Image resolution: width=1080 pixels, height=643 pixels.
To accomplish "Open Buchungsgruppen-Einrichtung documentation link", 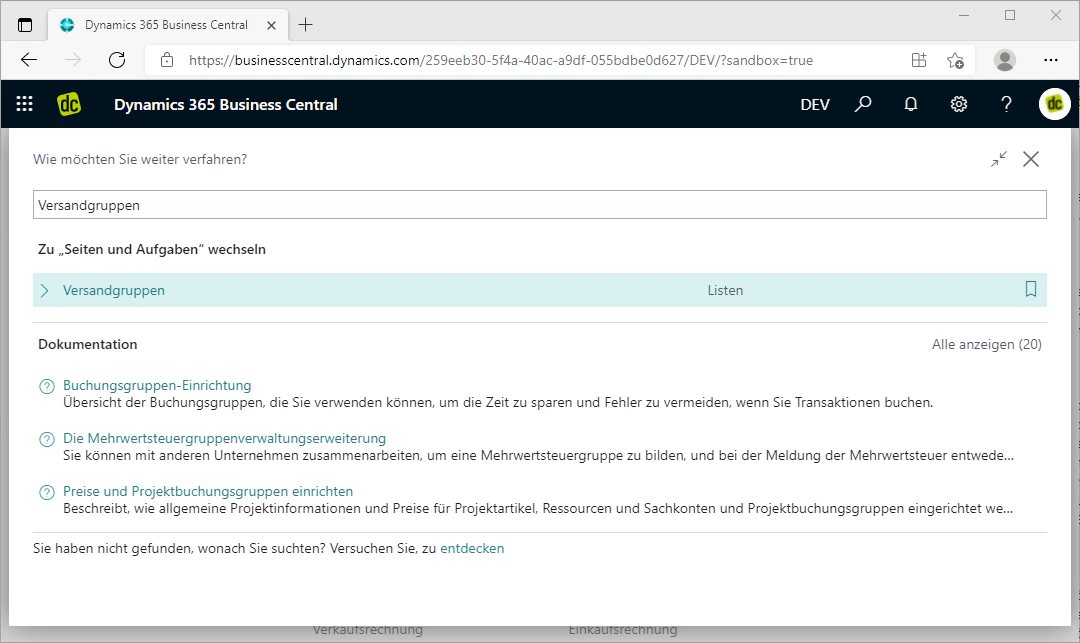I will (x=157, y=386).
